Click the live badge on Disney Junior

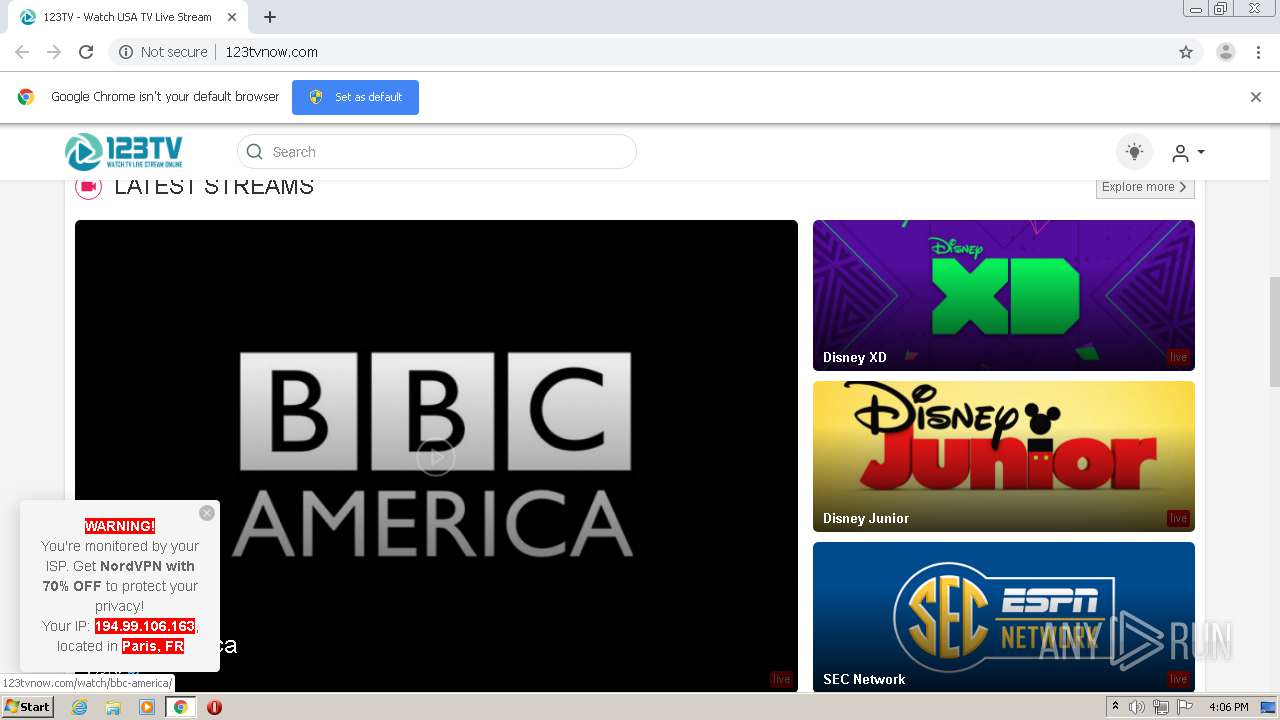[x=1178, y=518]
